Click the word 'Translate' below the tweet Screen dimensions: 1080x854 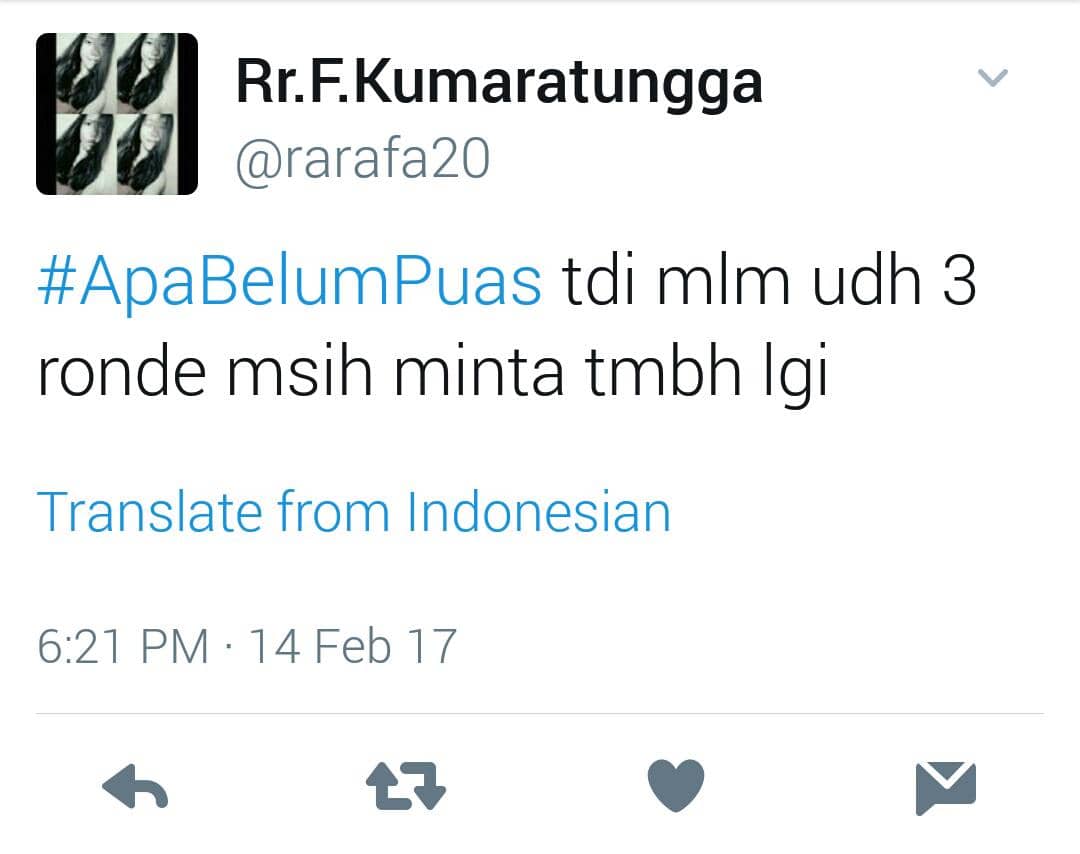click(x=149, y=512)
